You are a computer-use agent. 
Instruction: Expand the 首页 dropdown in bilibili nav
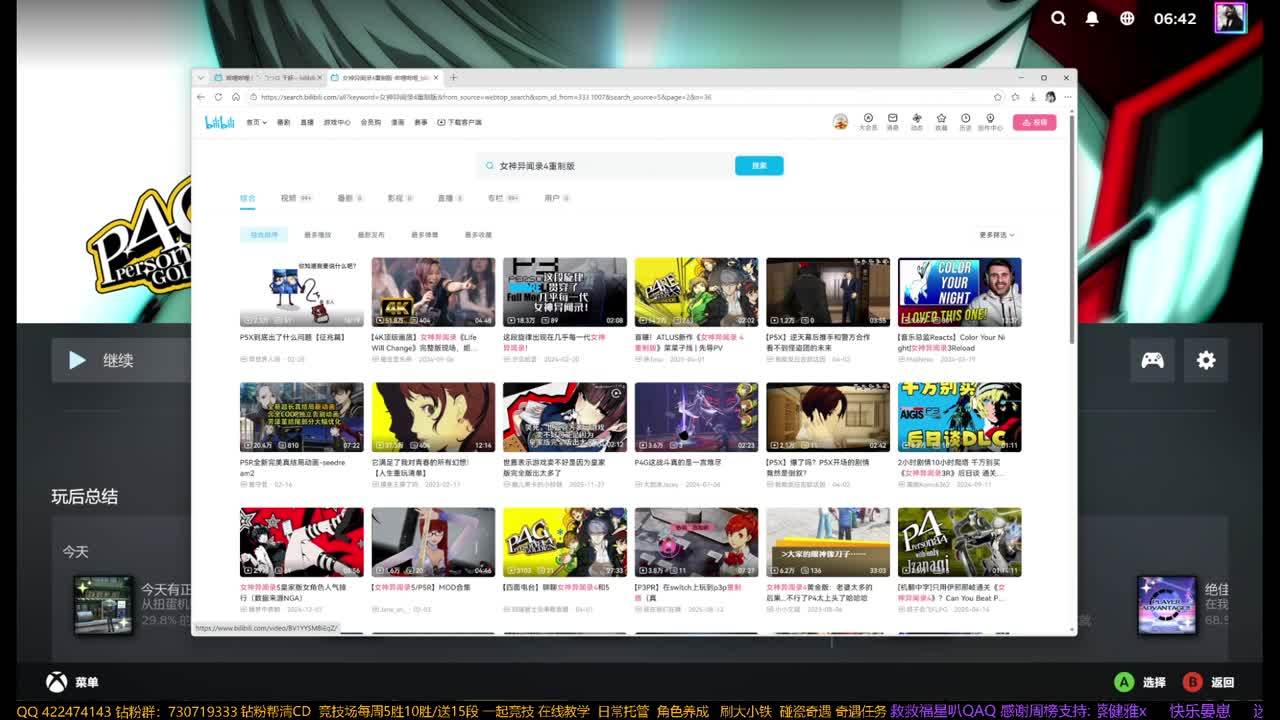[x=256, y=122]
